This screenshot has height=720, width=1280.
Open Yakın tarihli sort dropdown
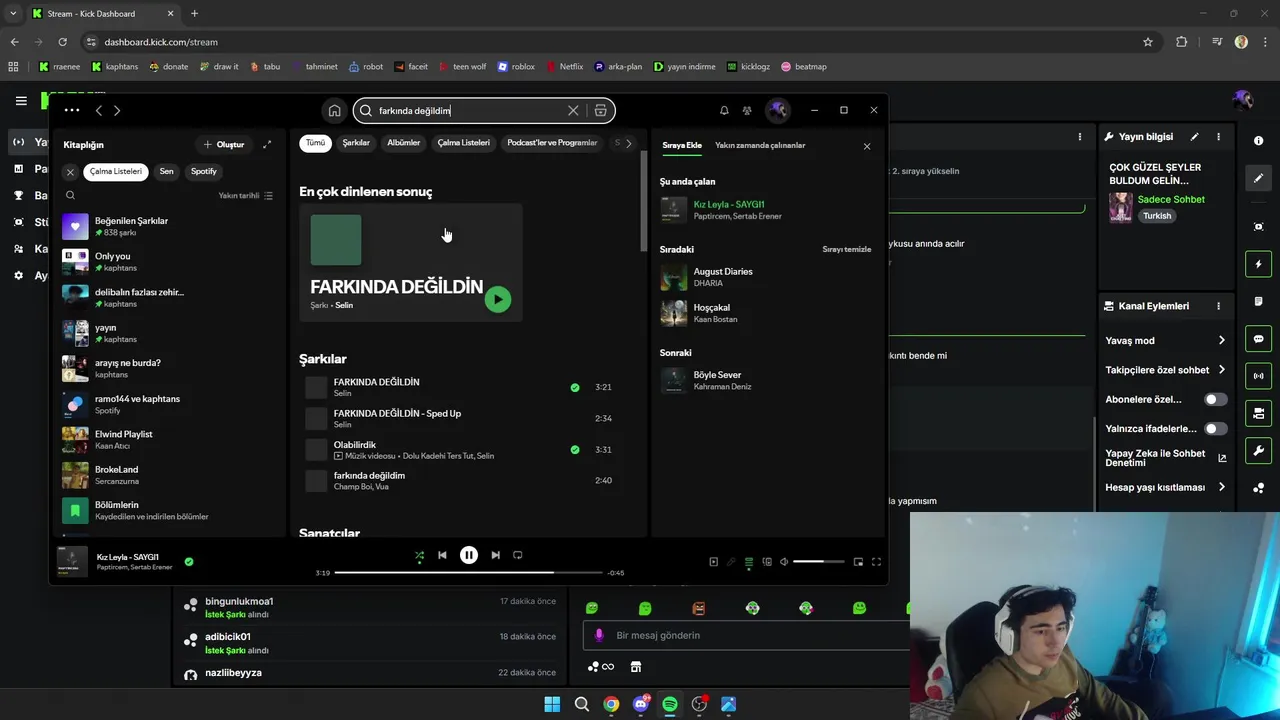click(x=246, y=196)
